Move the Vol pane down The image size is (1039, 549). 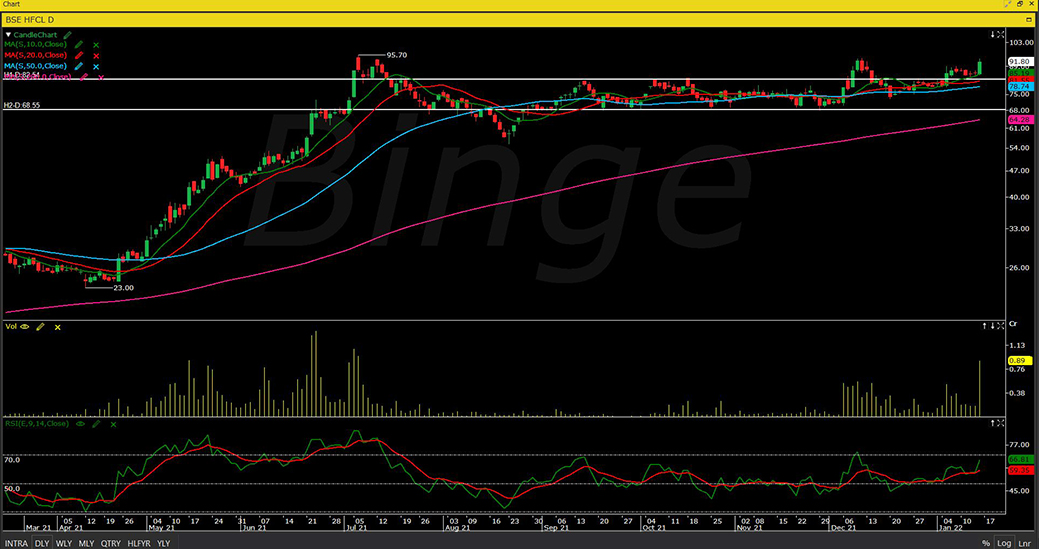point(993,325)
